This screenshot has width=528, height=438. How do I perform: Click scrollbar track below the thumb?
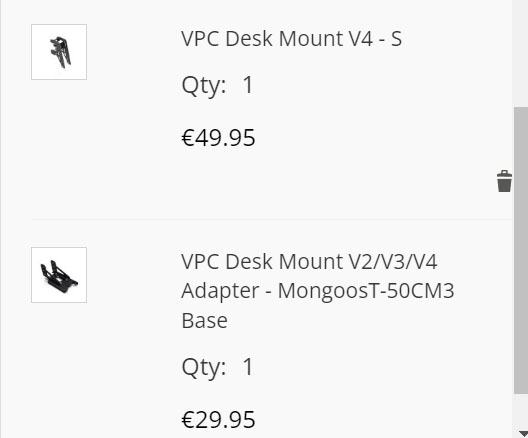[521, 410]
